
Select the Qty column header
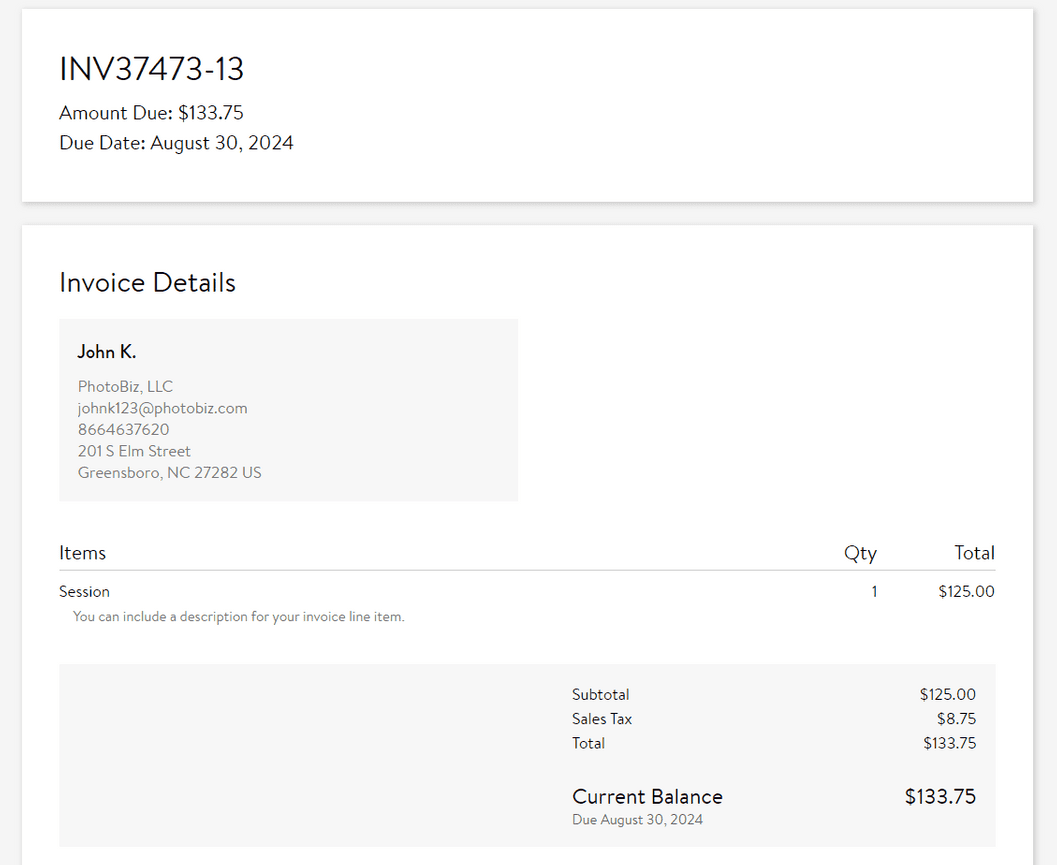point(860,552)
